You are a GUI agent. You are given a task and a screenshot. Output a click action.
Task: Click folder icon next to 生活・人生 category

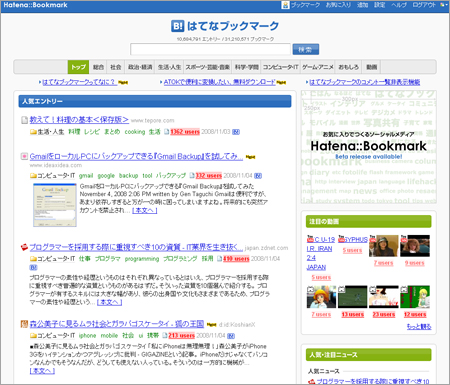(x=33, y=132)
